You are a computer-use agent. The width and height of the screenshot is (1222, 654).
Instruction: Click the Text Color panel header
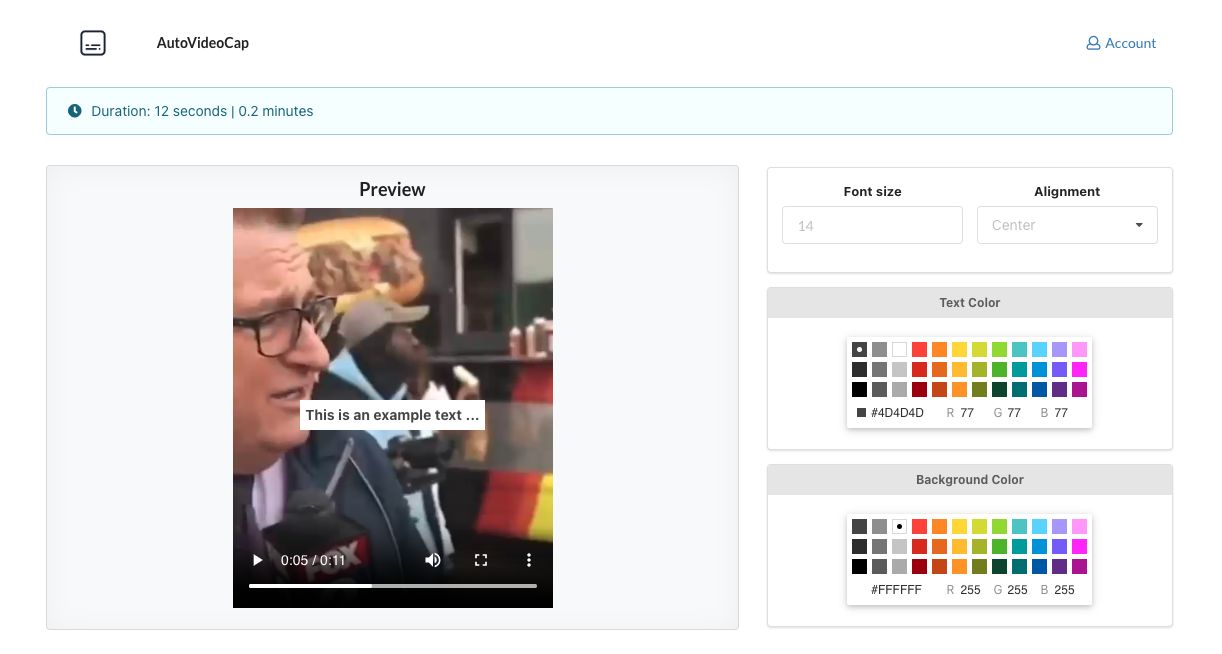pos(970,303)
